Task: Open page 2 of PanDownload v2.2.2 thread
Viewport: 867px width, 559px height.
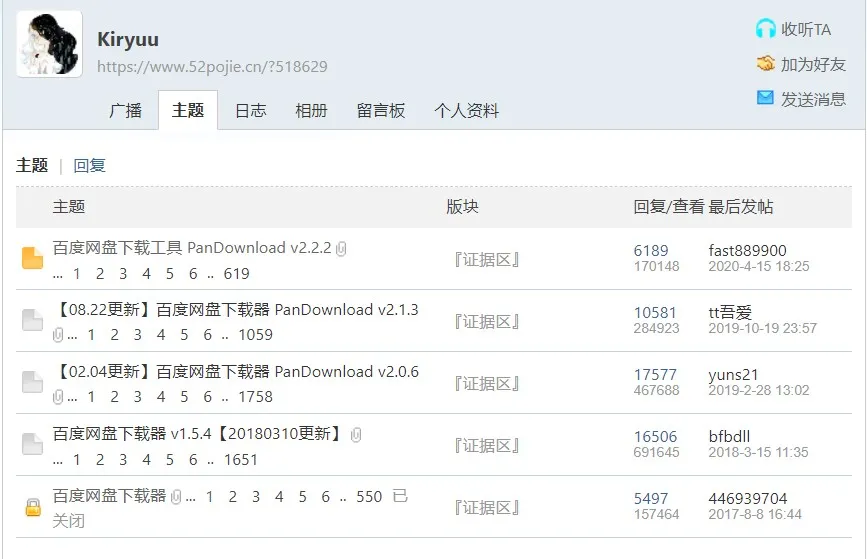Action: [x=100, y=274]
